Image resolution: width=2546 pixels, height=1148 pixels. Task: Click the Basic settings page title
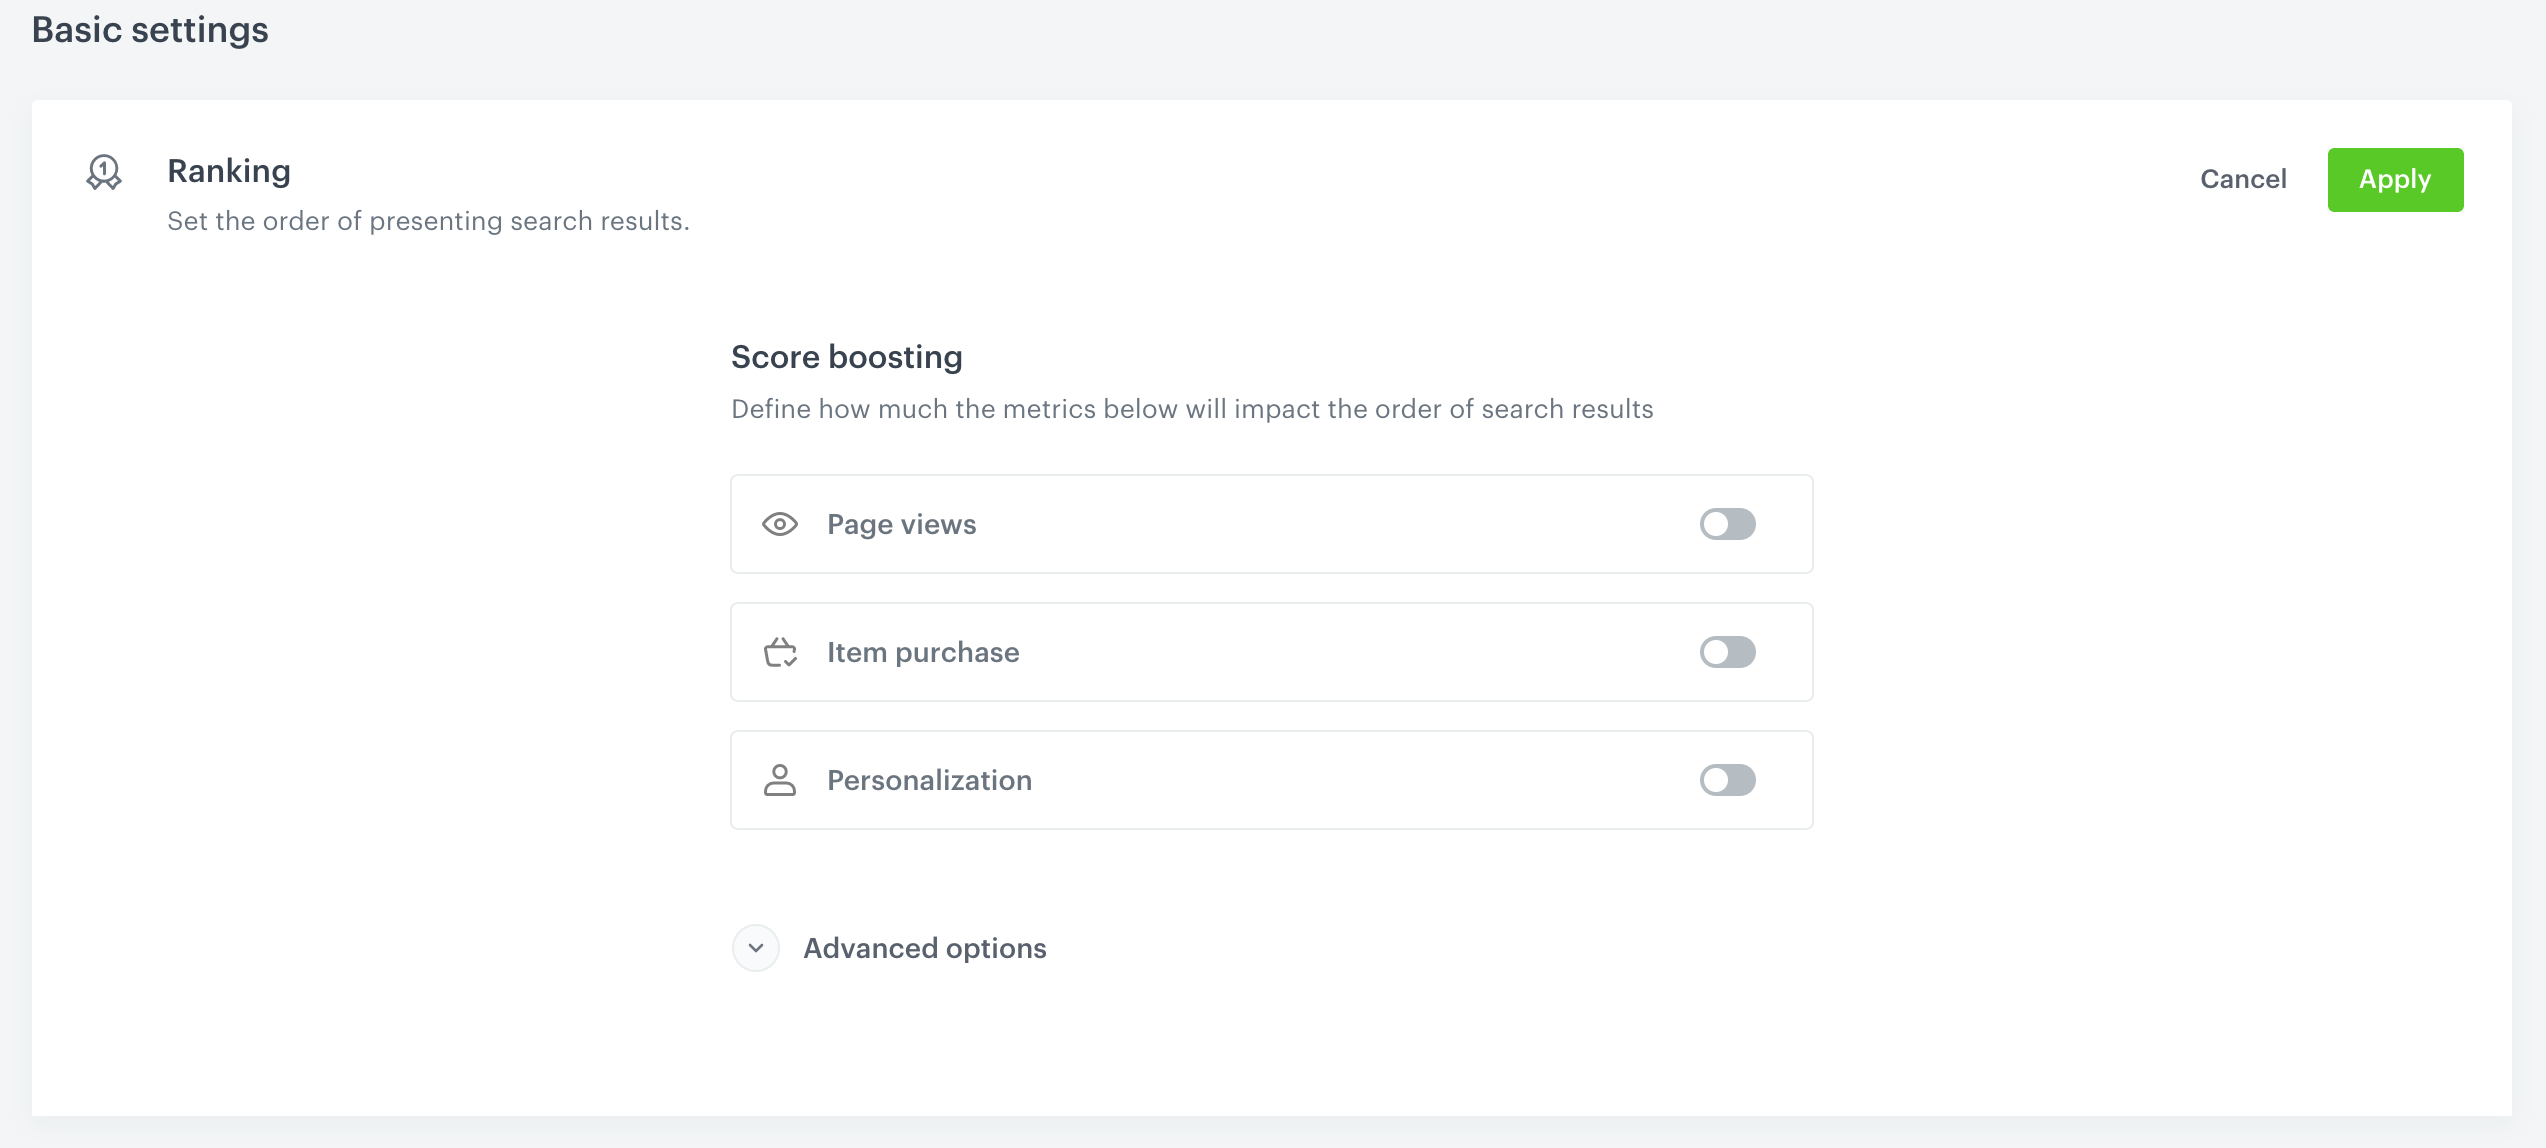tap(150, 30)
